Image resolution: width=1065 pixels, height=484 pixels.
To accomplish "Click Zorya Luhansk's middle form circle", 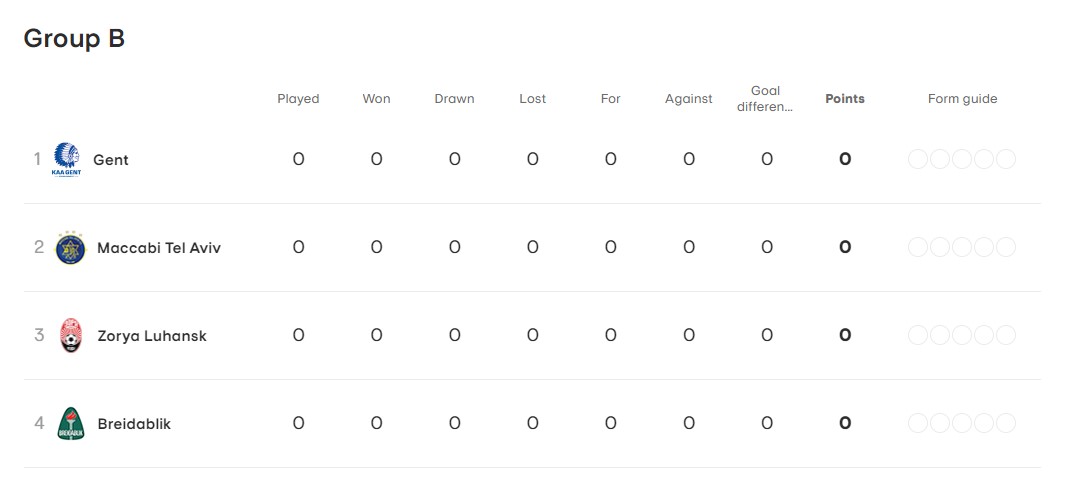I will point(962,335).
